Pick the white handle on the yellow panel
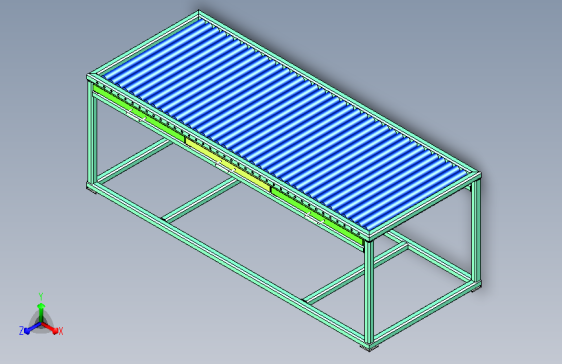Viewport: 562px width, 364px height. 225,168
